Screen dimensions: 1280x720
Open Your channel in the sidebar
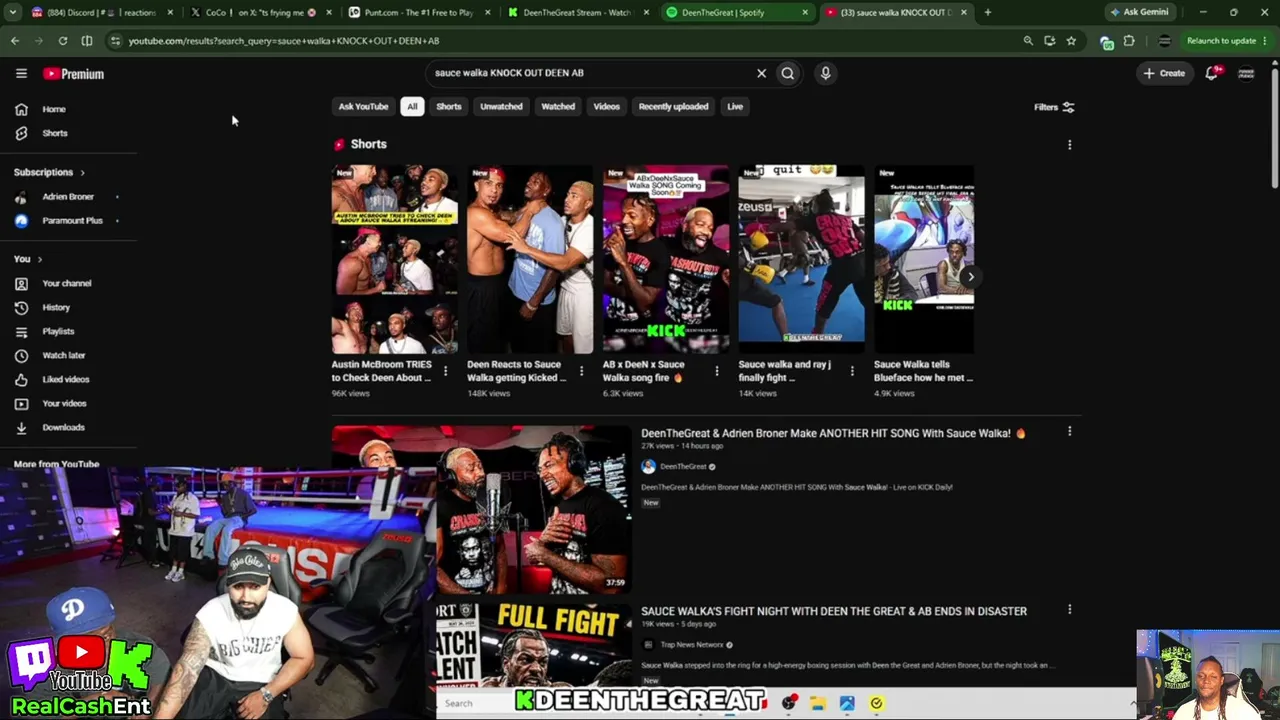click(68, 283)
